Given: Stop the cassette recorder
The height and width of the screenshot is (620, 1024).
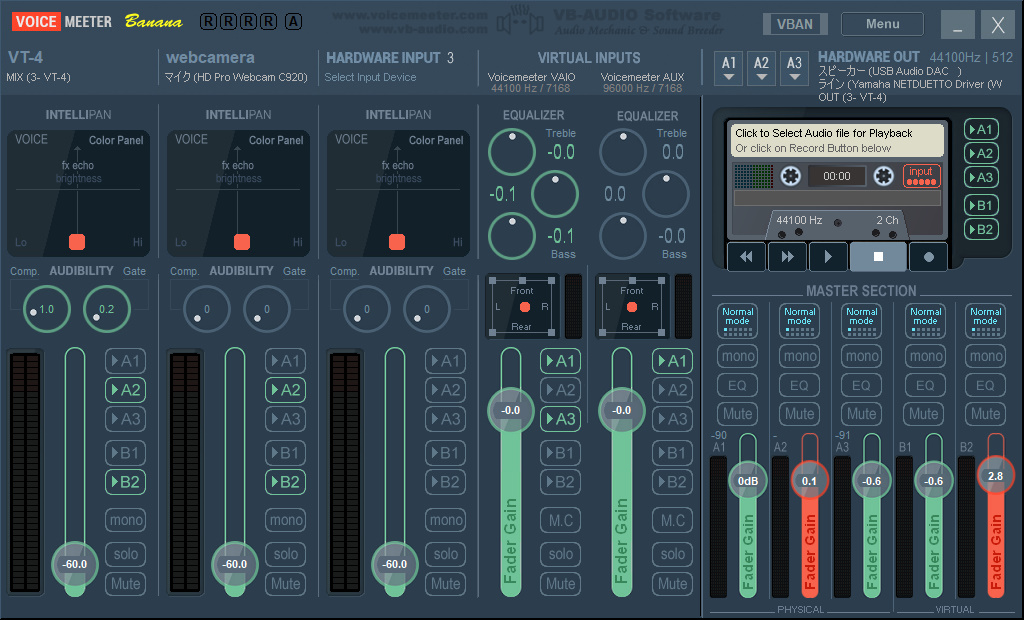Looking at the screenshot, I should point(878,257).
